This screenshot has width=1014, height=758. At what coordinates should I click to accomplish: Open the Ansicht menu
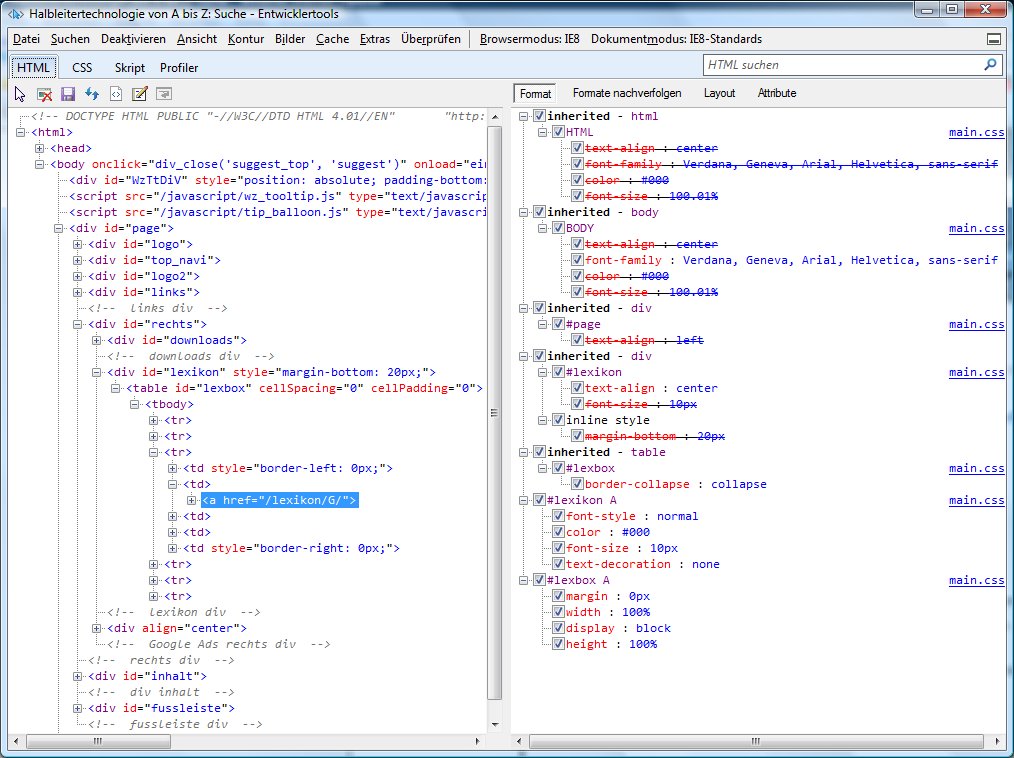[x=197, y=39]
